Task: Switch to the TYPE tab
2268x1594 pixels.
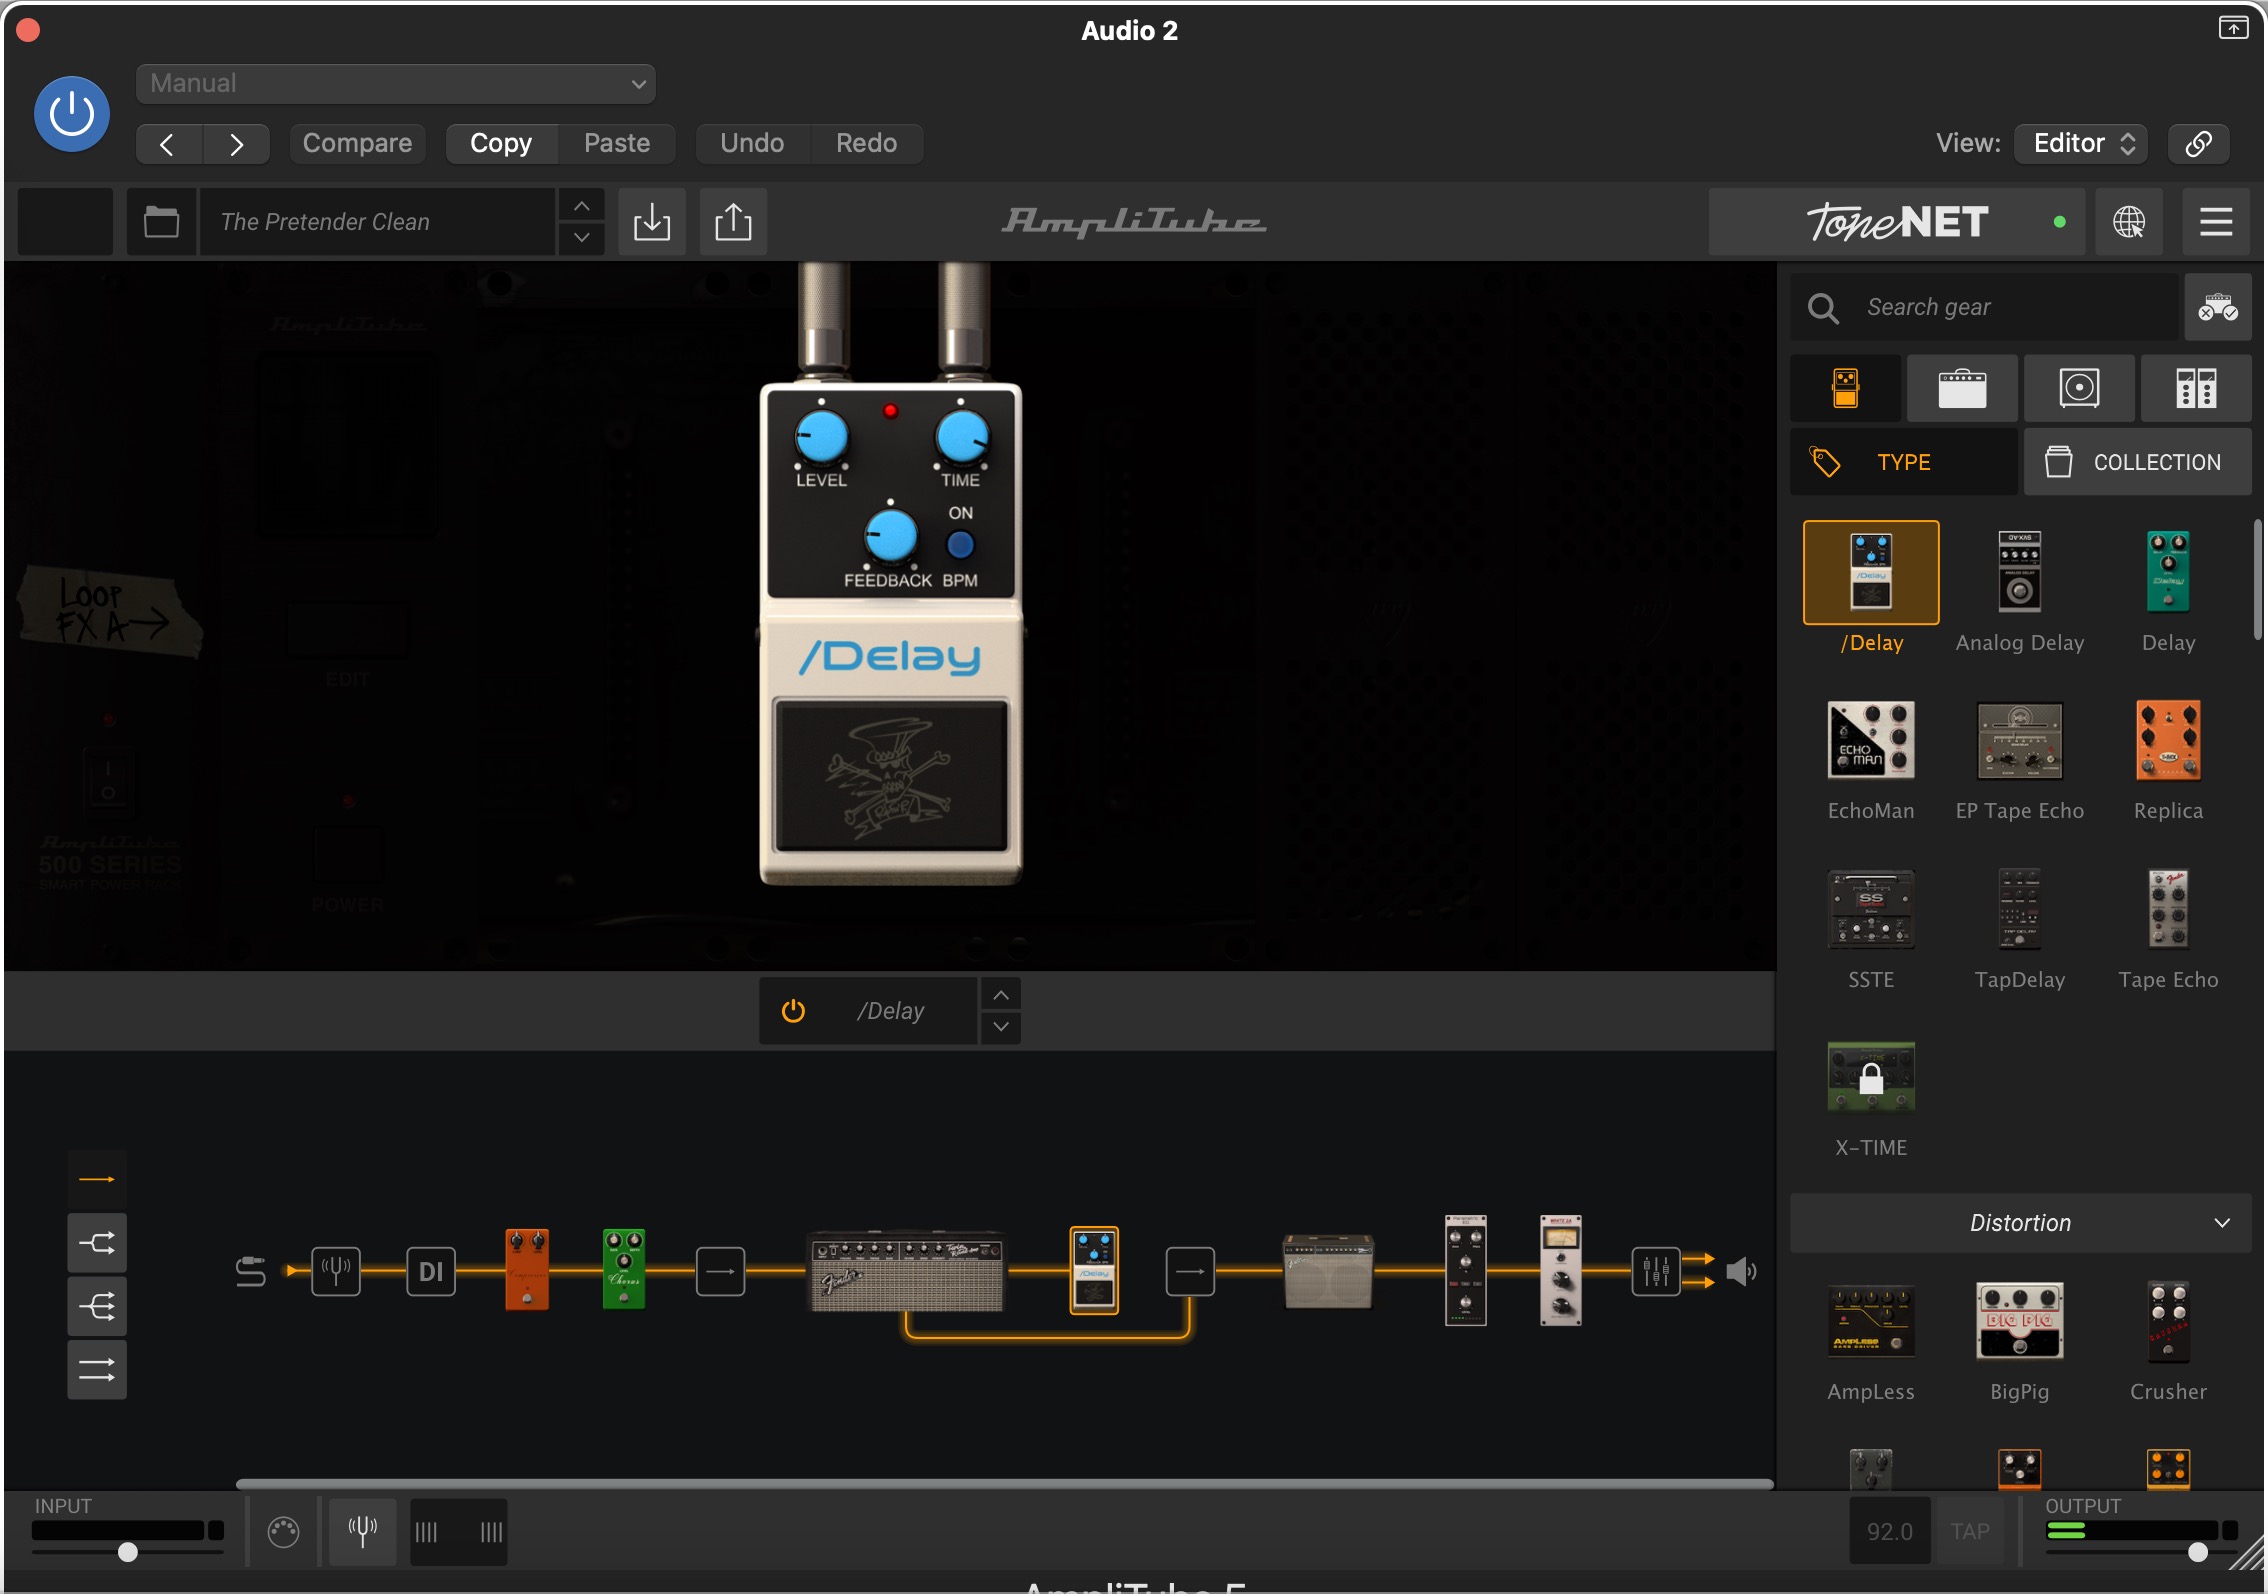Action: [x=1903, y=462]
